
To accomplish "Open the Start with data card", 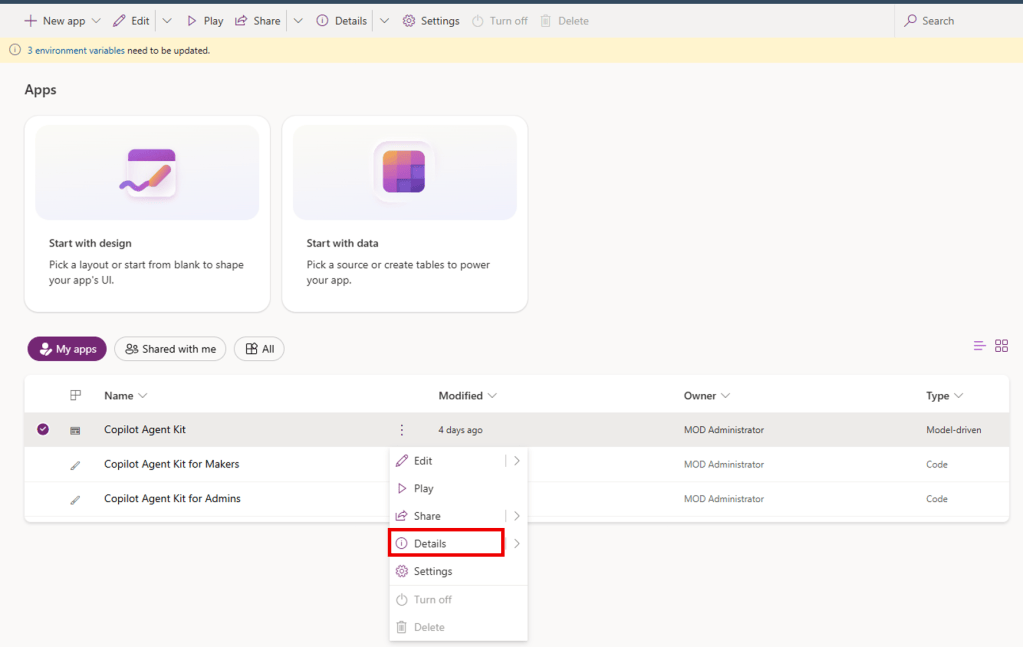I will pyautogui.click(x=405, y=214).
